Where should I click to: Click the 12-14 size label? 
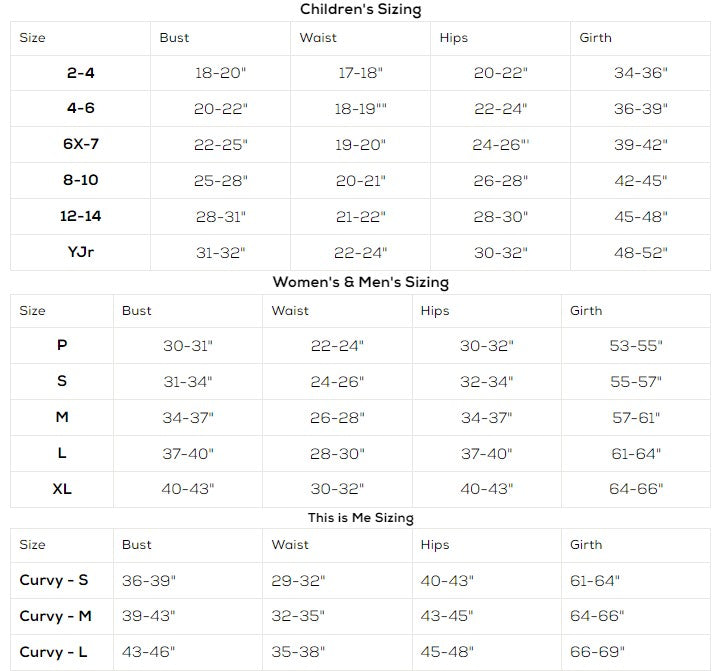click(81, 216)
